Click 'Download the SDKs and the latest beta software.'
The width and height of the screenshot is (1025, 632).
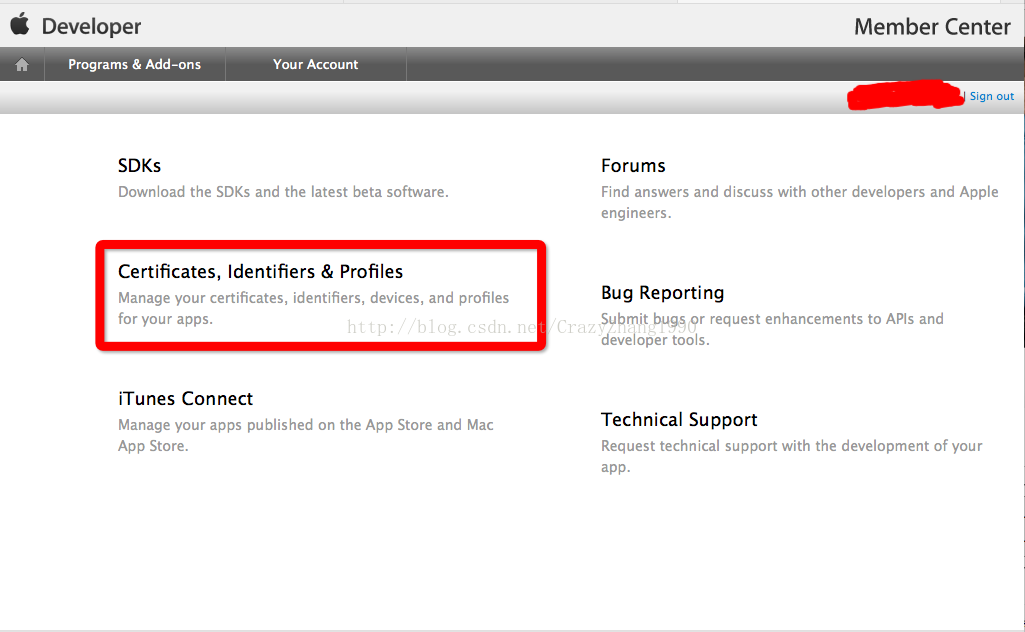(283, 191)
